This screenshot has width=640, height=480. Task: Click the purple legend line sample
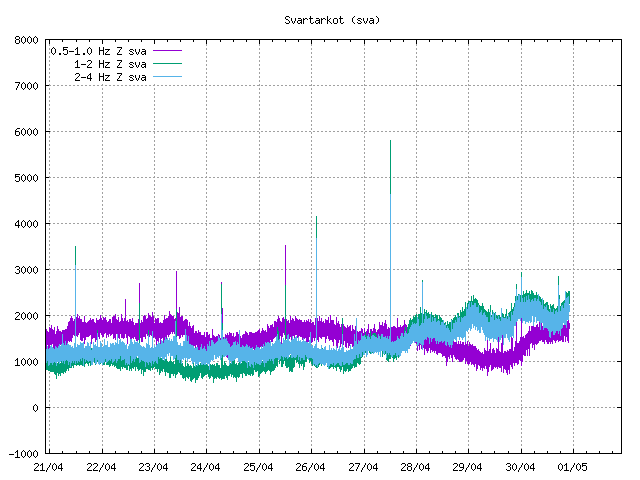click(x=167, y=51)
